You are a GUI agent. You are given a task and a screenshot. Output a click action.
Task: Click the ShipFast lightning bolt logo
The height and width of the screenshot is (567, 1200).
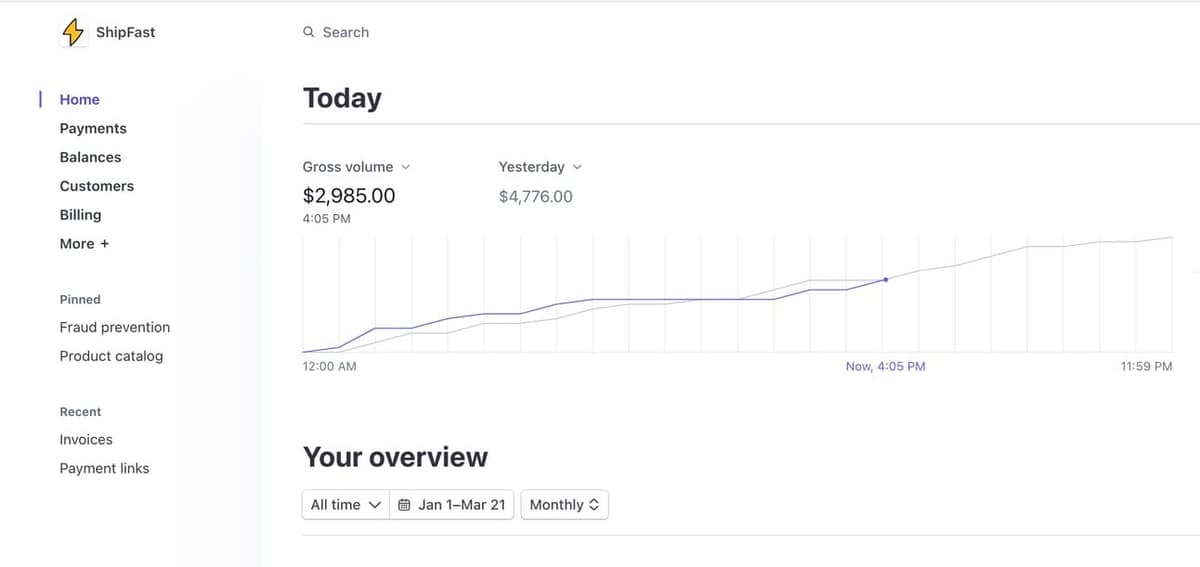pos(73,32)
